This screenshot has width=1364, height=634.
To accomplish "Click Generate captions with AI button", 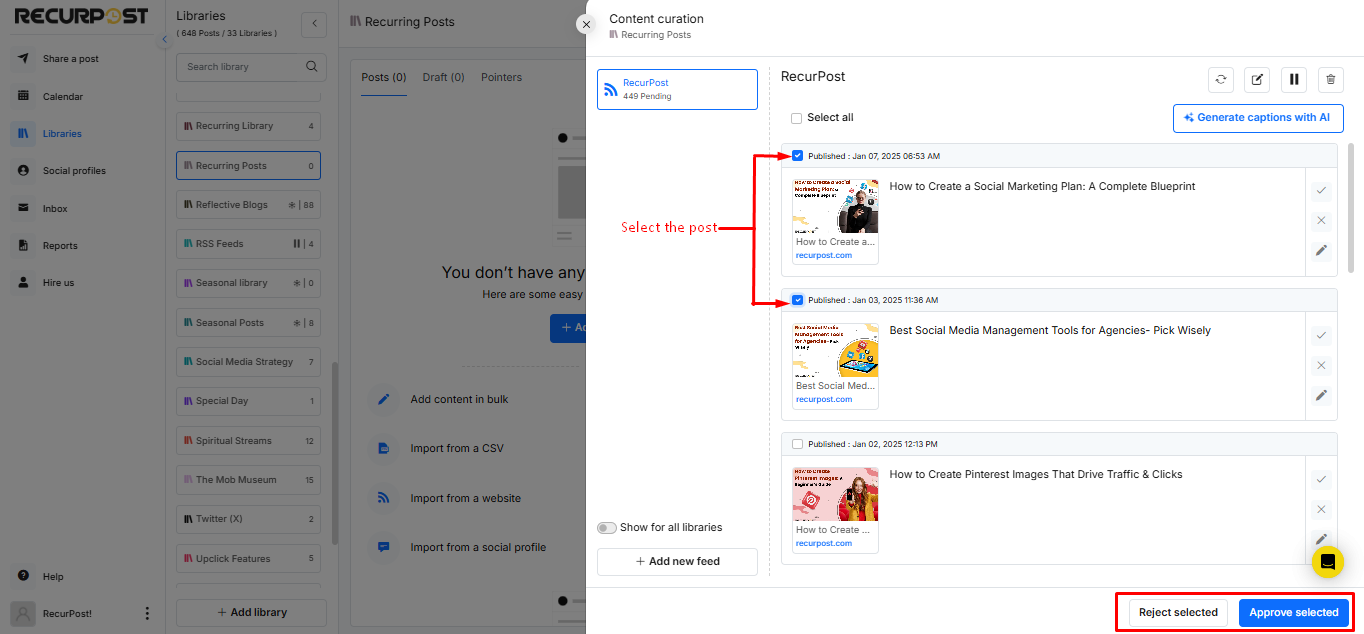I will (x=1258, y=118).
